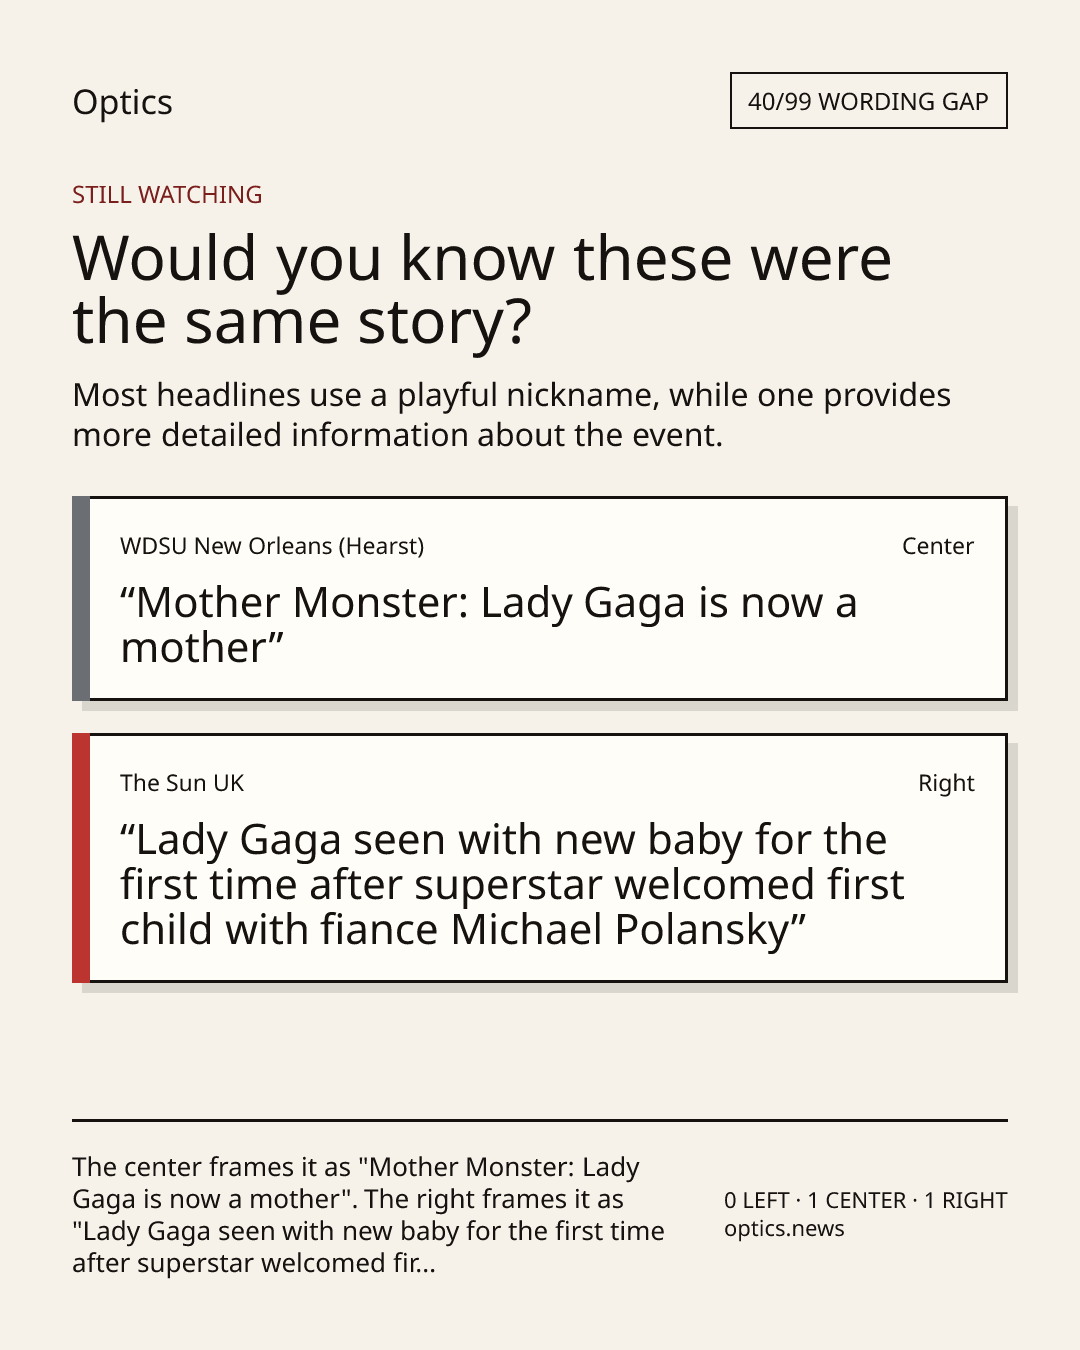
Task: Click The Sun UK source name
Action: pos(182,783)
